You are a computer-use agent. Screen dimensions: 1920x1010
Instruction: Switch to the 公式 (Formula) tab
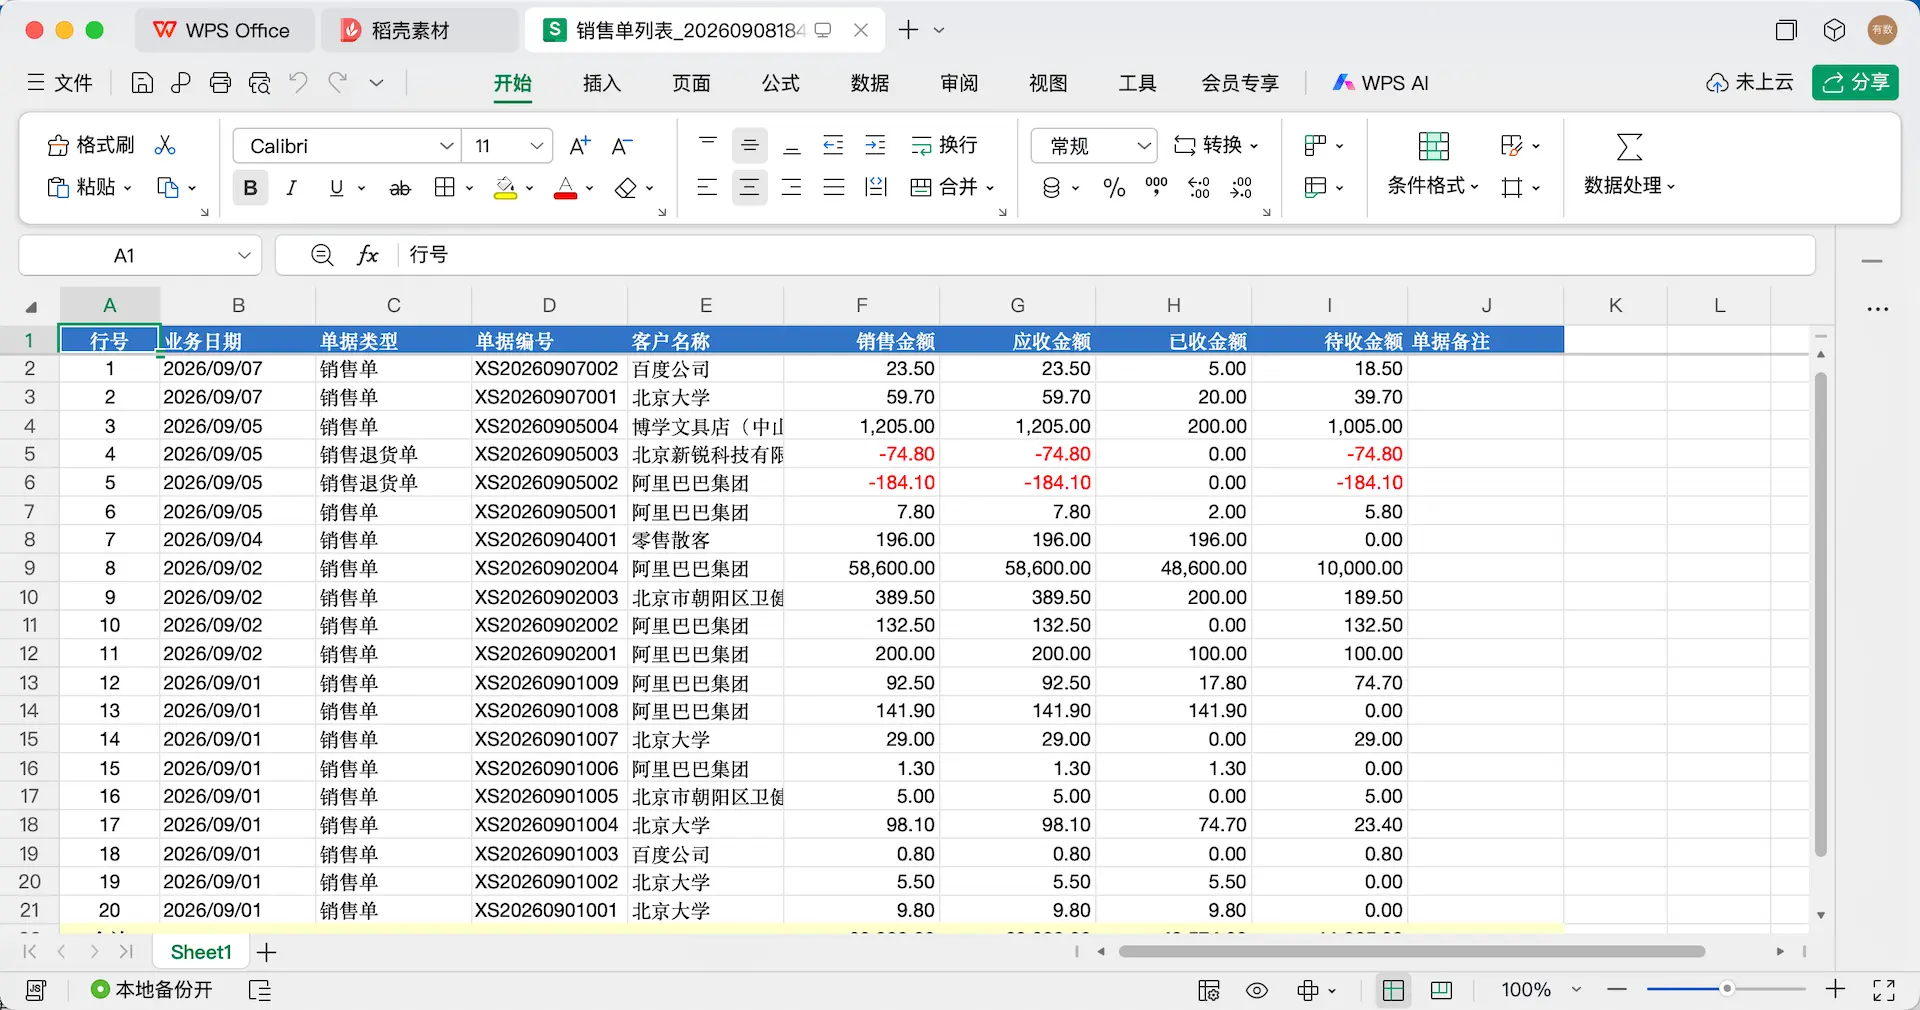(x=780, y=83)
